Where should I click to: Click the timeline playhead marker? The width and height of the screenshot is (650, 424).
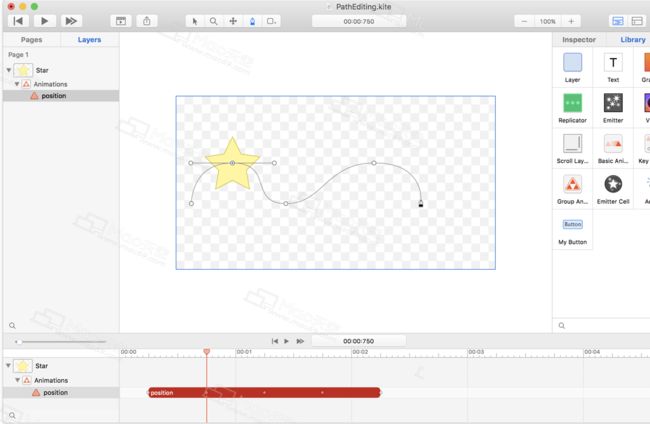pyautogui.click(x=206, y=351)
